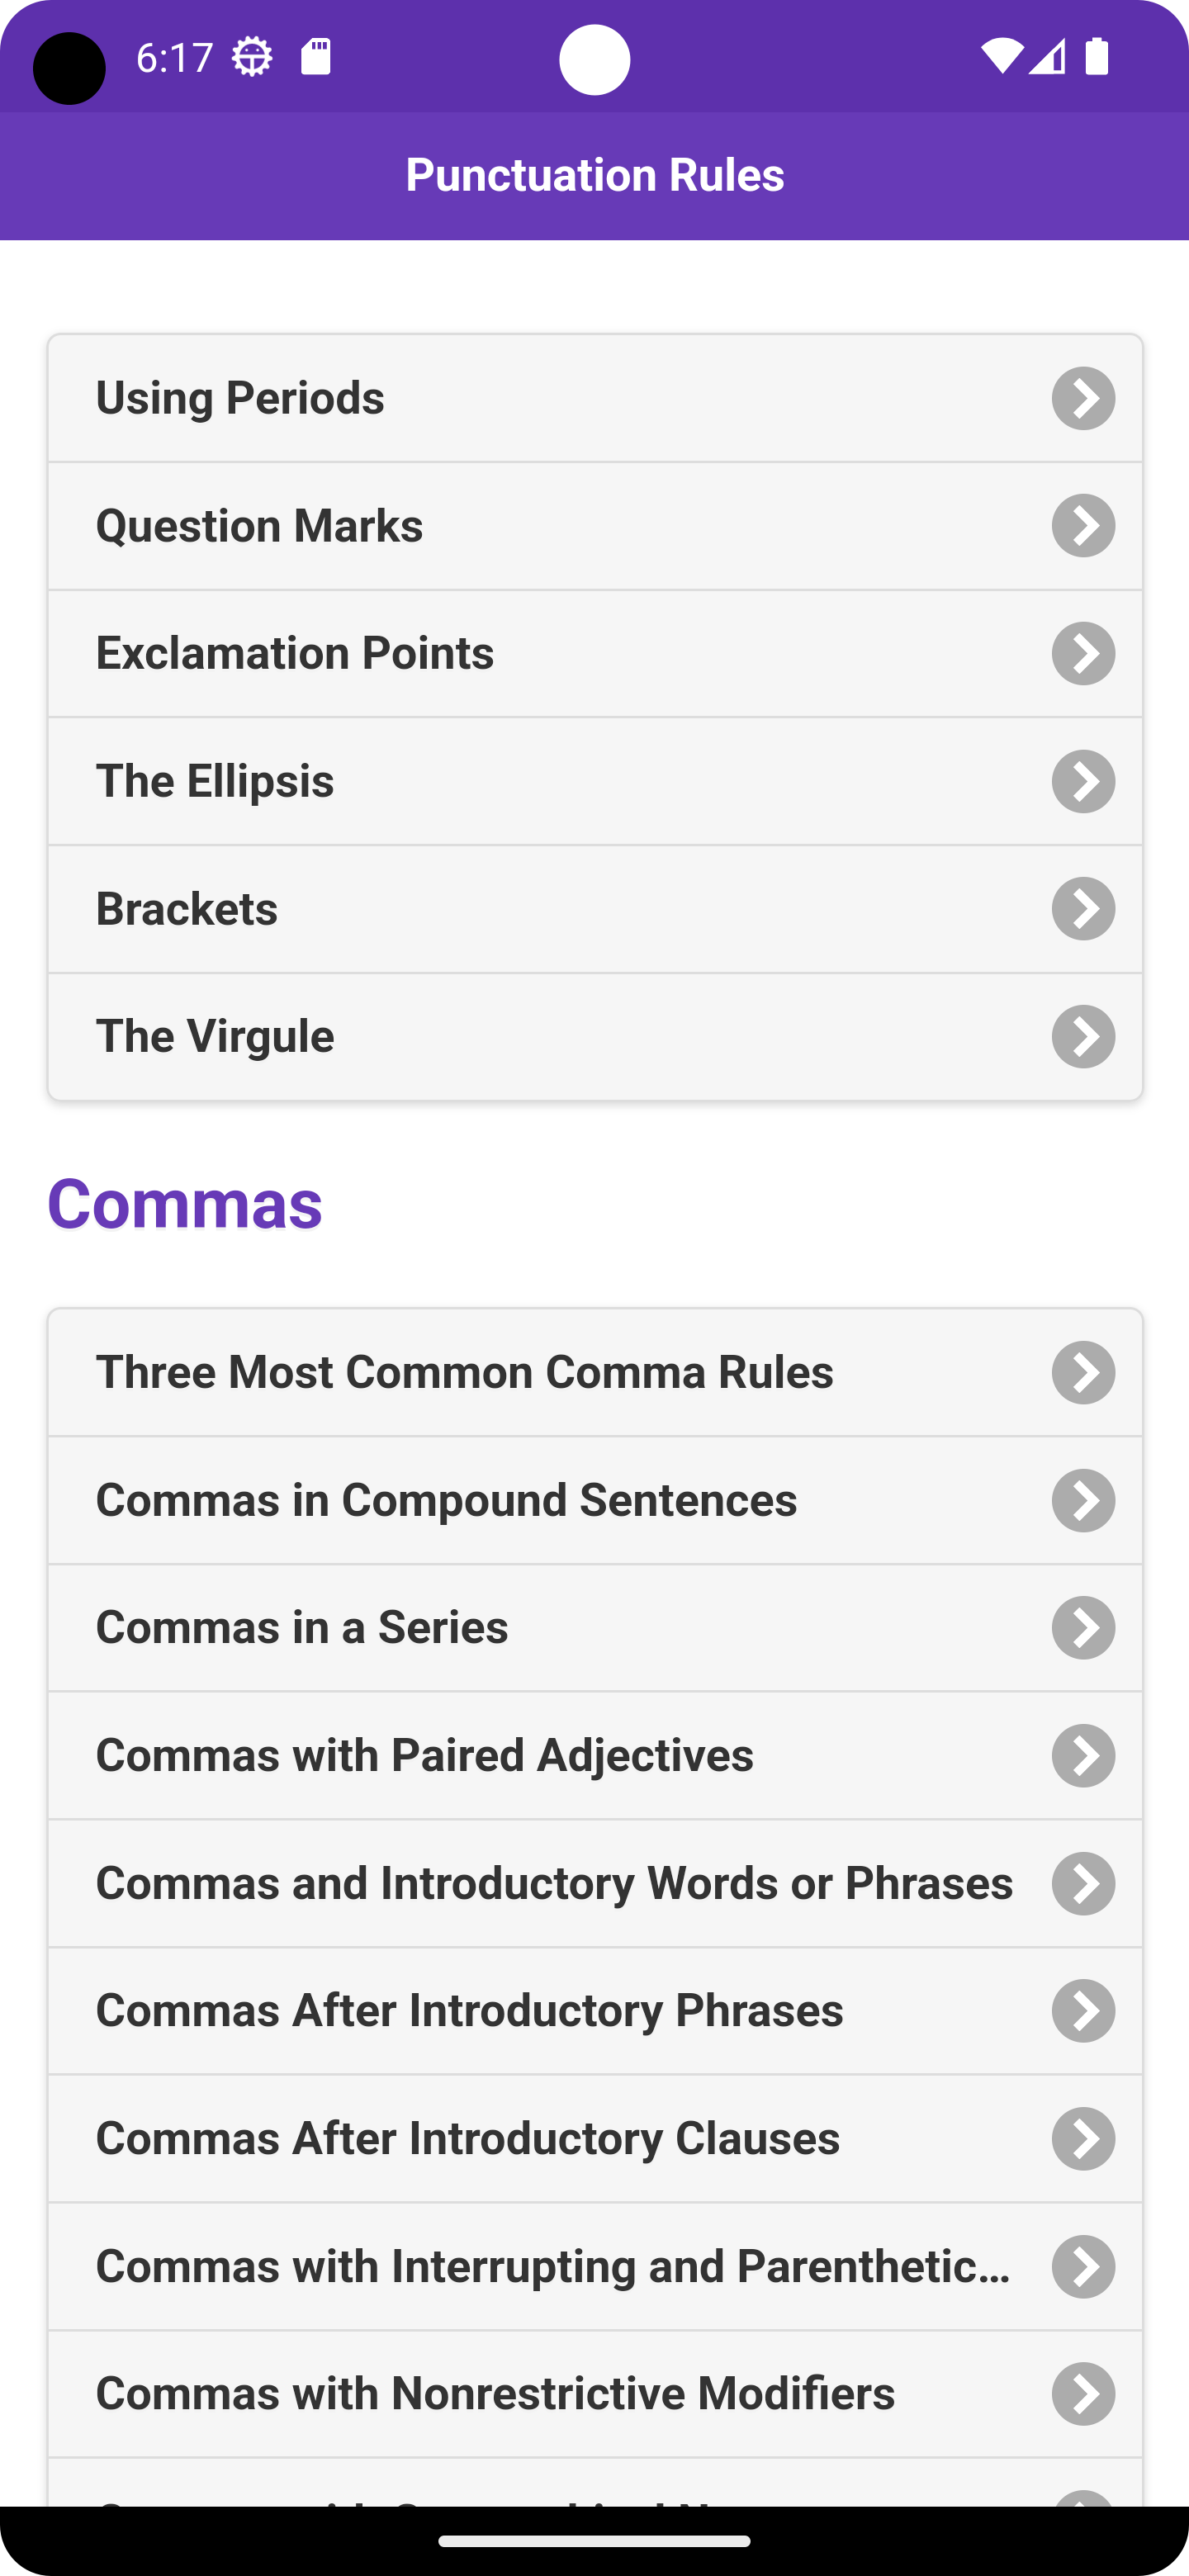The image size is (1189, 2576).
Task: Tap chevron beside Commas with Paired Adjectives
Action: [1083, 1755]
